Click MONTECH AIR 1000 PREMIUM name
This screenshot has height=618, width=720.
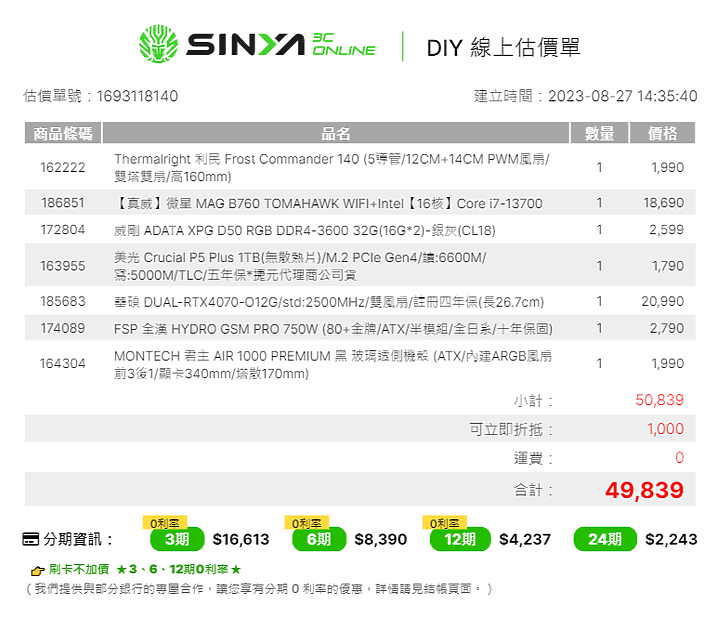[x=333, y=365]
